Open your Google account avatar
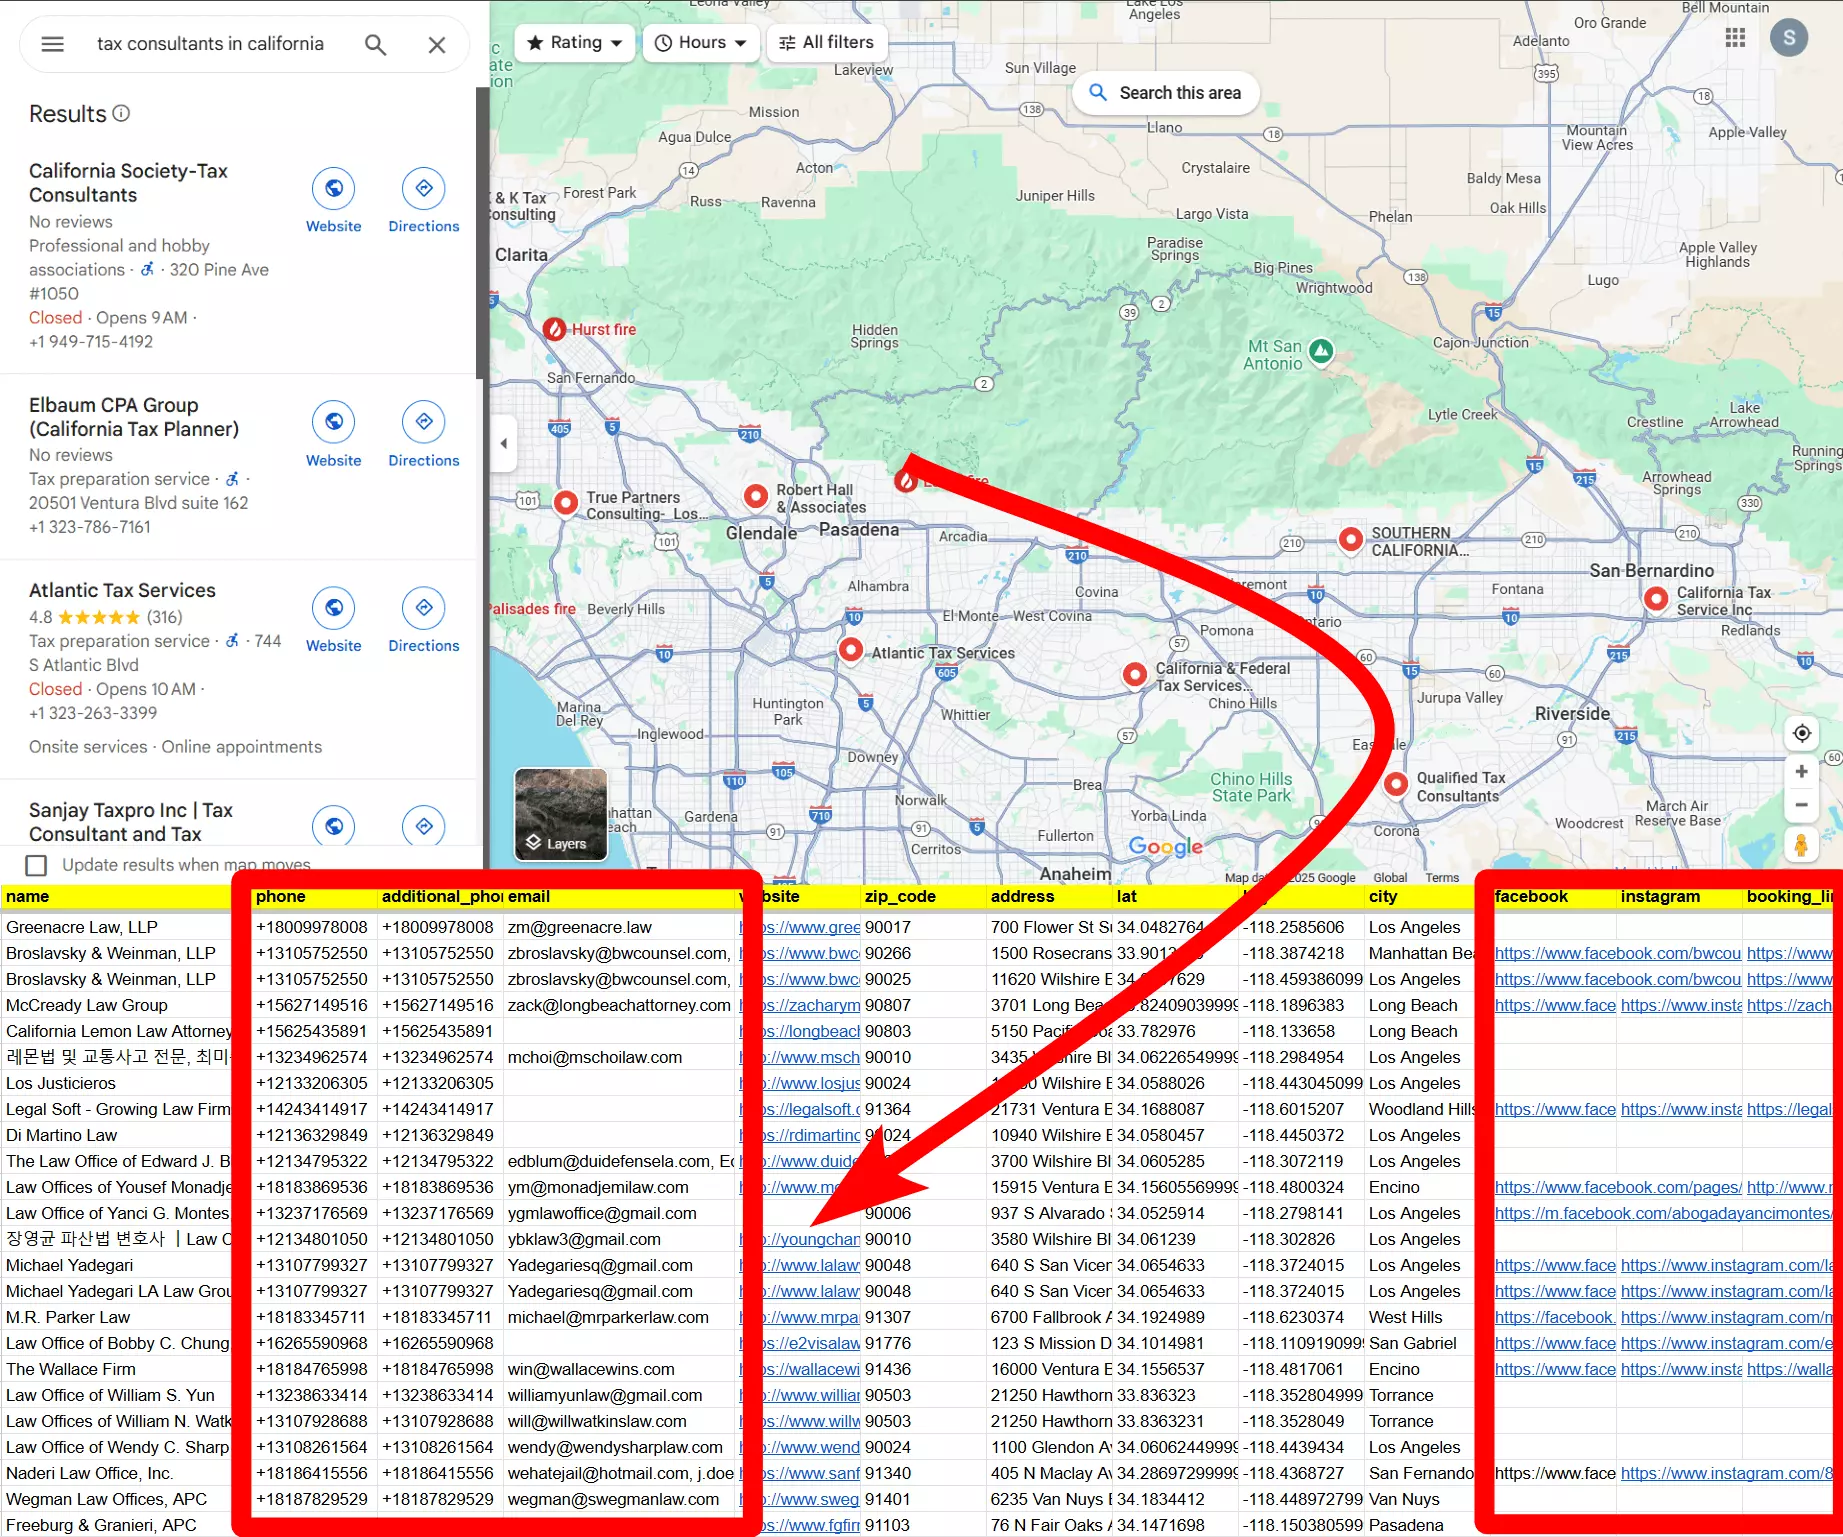Image resolution: width=1843 pixels, height=1537 pixels. (x=1790, y=38)
